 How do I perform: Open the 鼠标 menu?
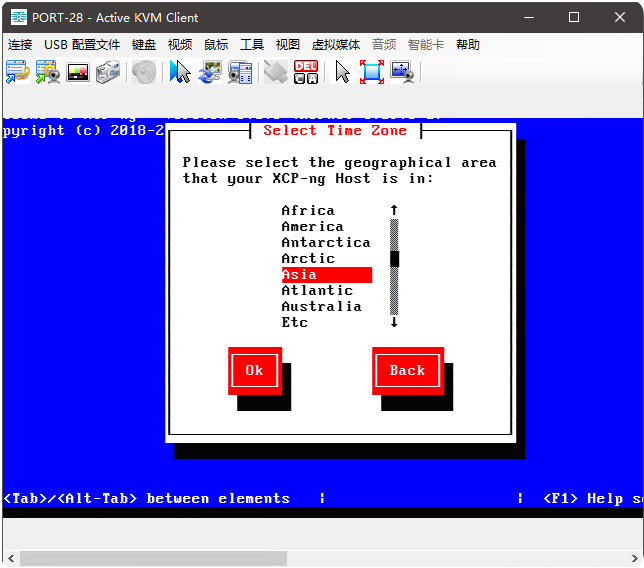click(x=216, y=44)
